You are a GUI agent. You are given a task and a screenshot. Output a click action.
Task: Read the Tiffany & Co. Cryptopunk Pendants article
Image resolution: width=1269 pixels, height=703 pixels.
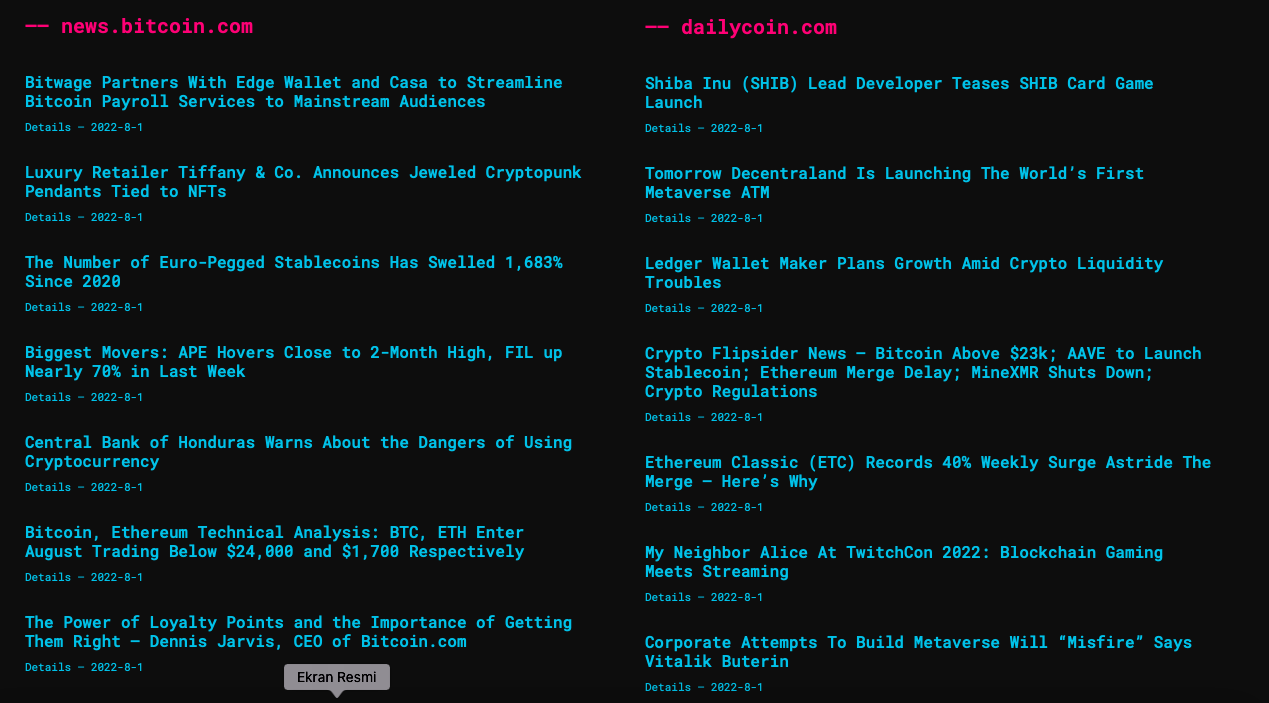(x=303, y=182)
